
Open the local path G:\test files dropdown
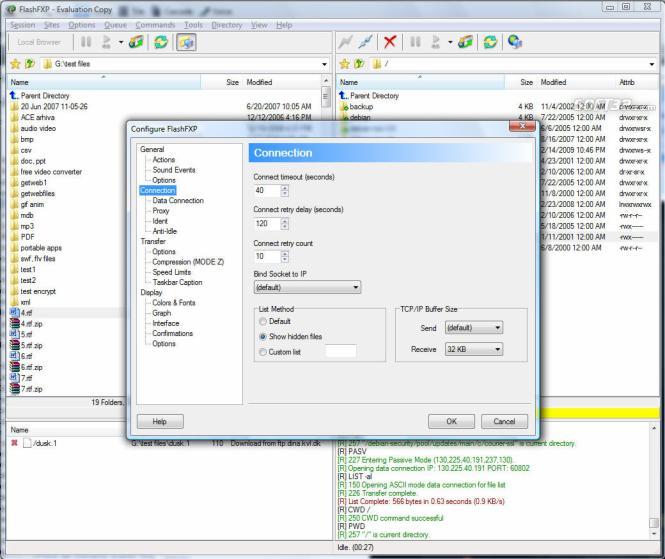[x=324, y=64]
